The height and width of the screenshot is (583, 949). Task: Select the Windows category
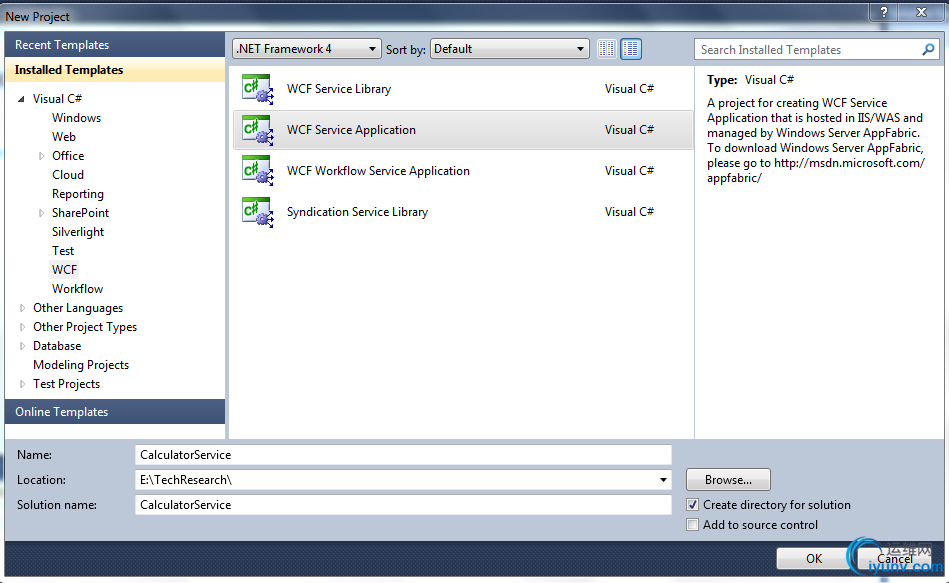pyautogui.click(x=76, y=118)
